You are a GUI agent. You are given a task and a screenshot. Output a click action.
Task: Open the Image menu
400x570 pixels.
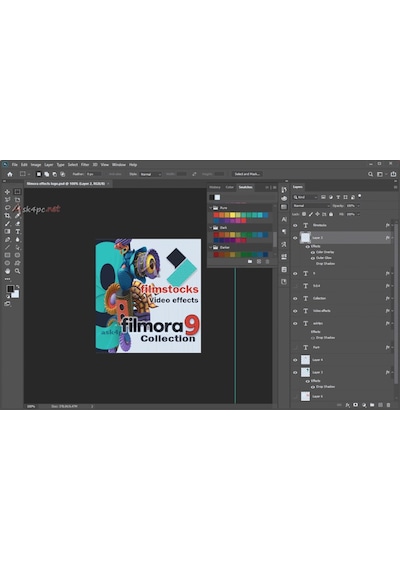point(36,165)
